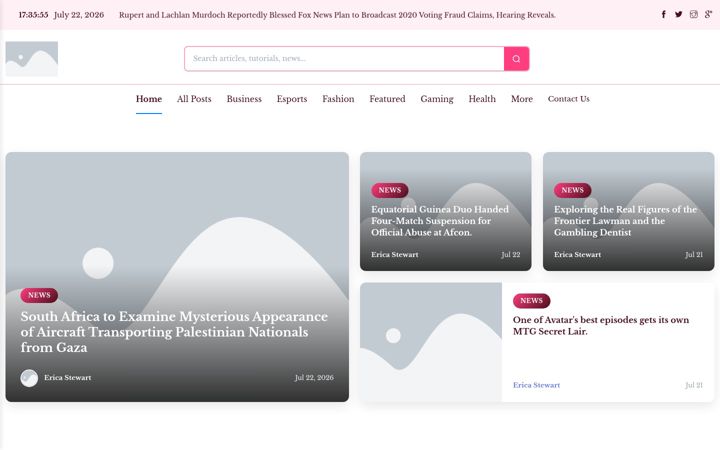Click NEWS badge on Equatorial Guinea card

pyautogui.click(x=390, y=190)
